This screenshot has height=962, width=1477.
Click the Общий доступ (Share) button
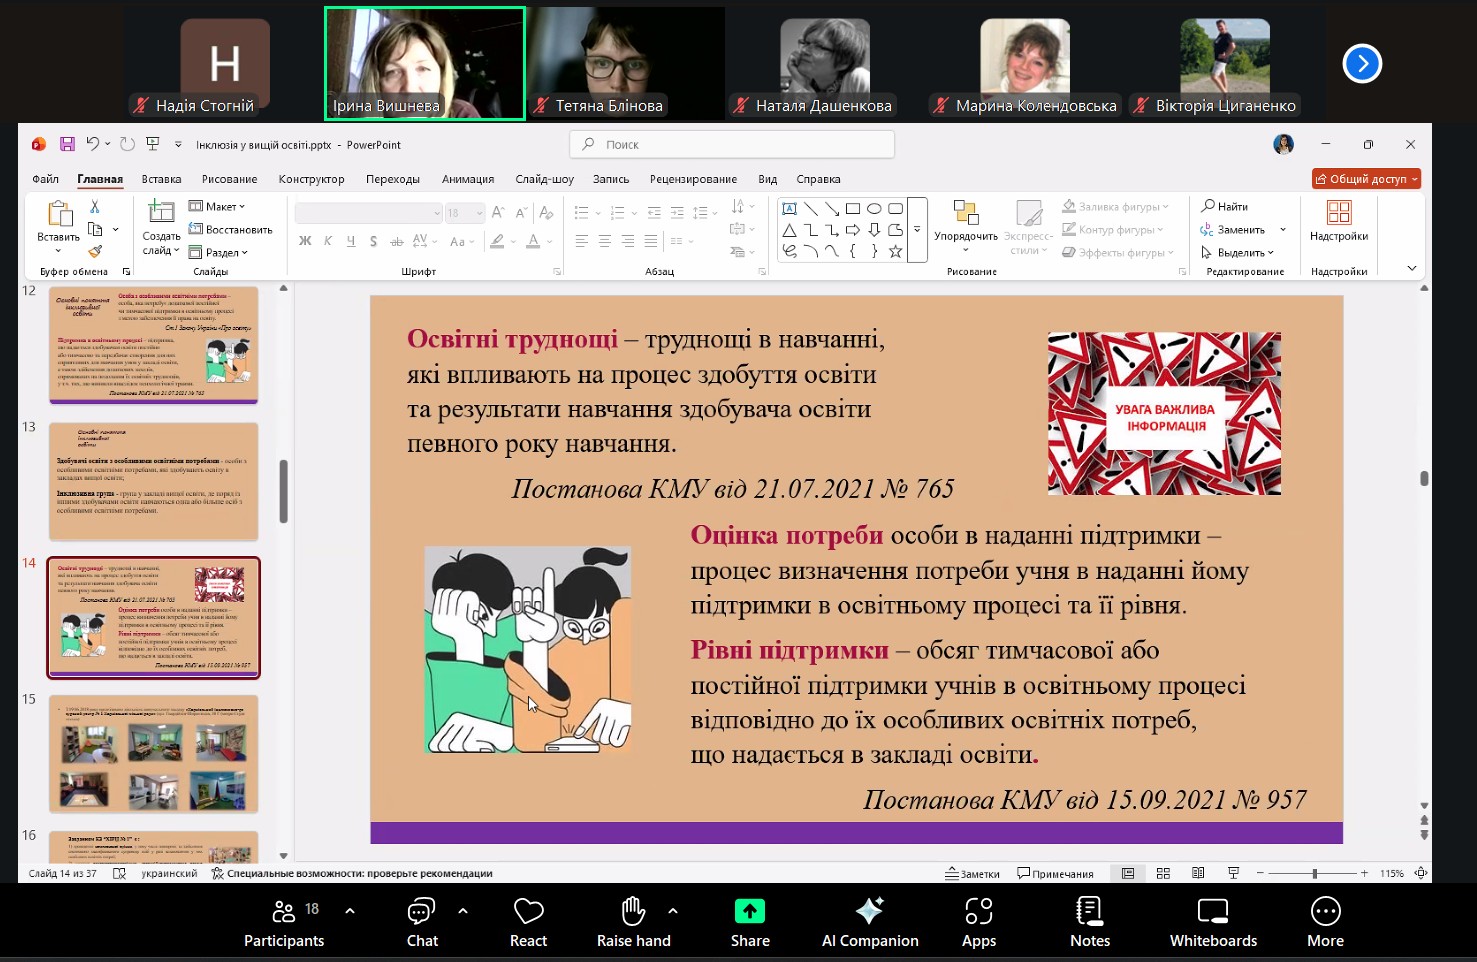(1366, 179)
